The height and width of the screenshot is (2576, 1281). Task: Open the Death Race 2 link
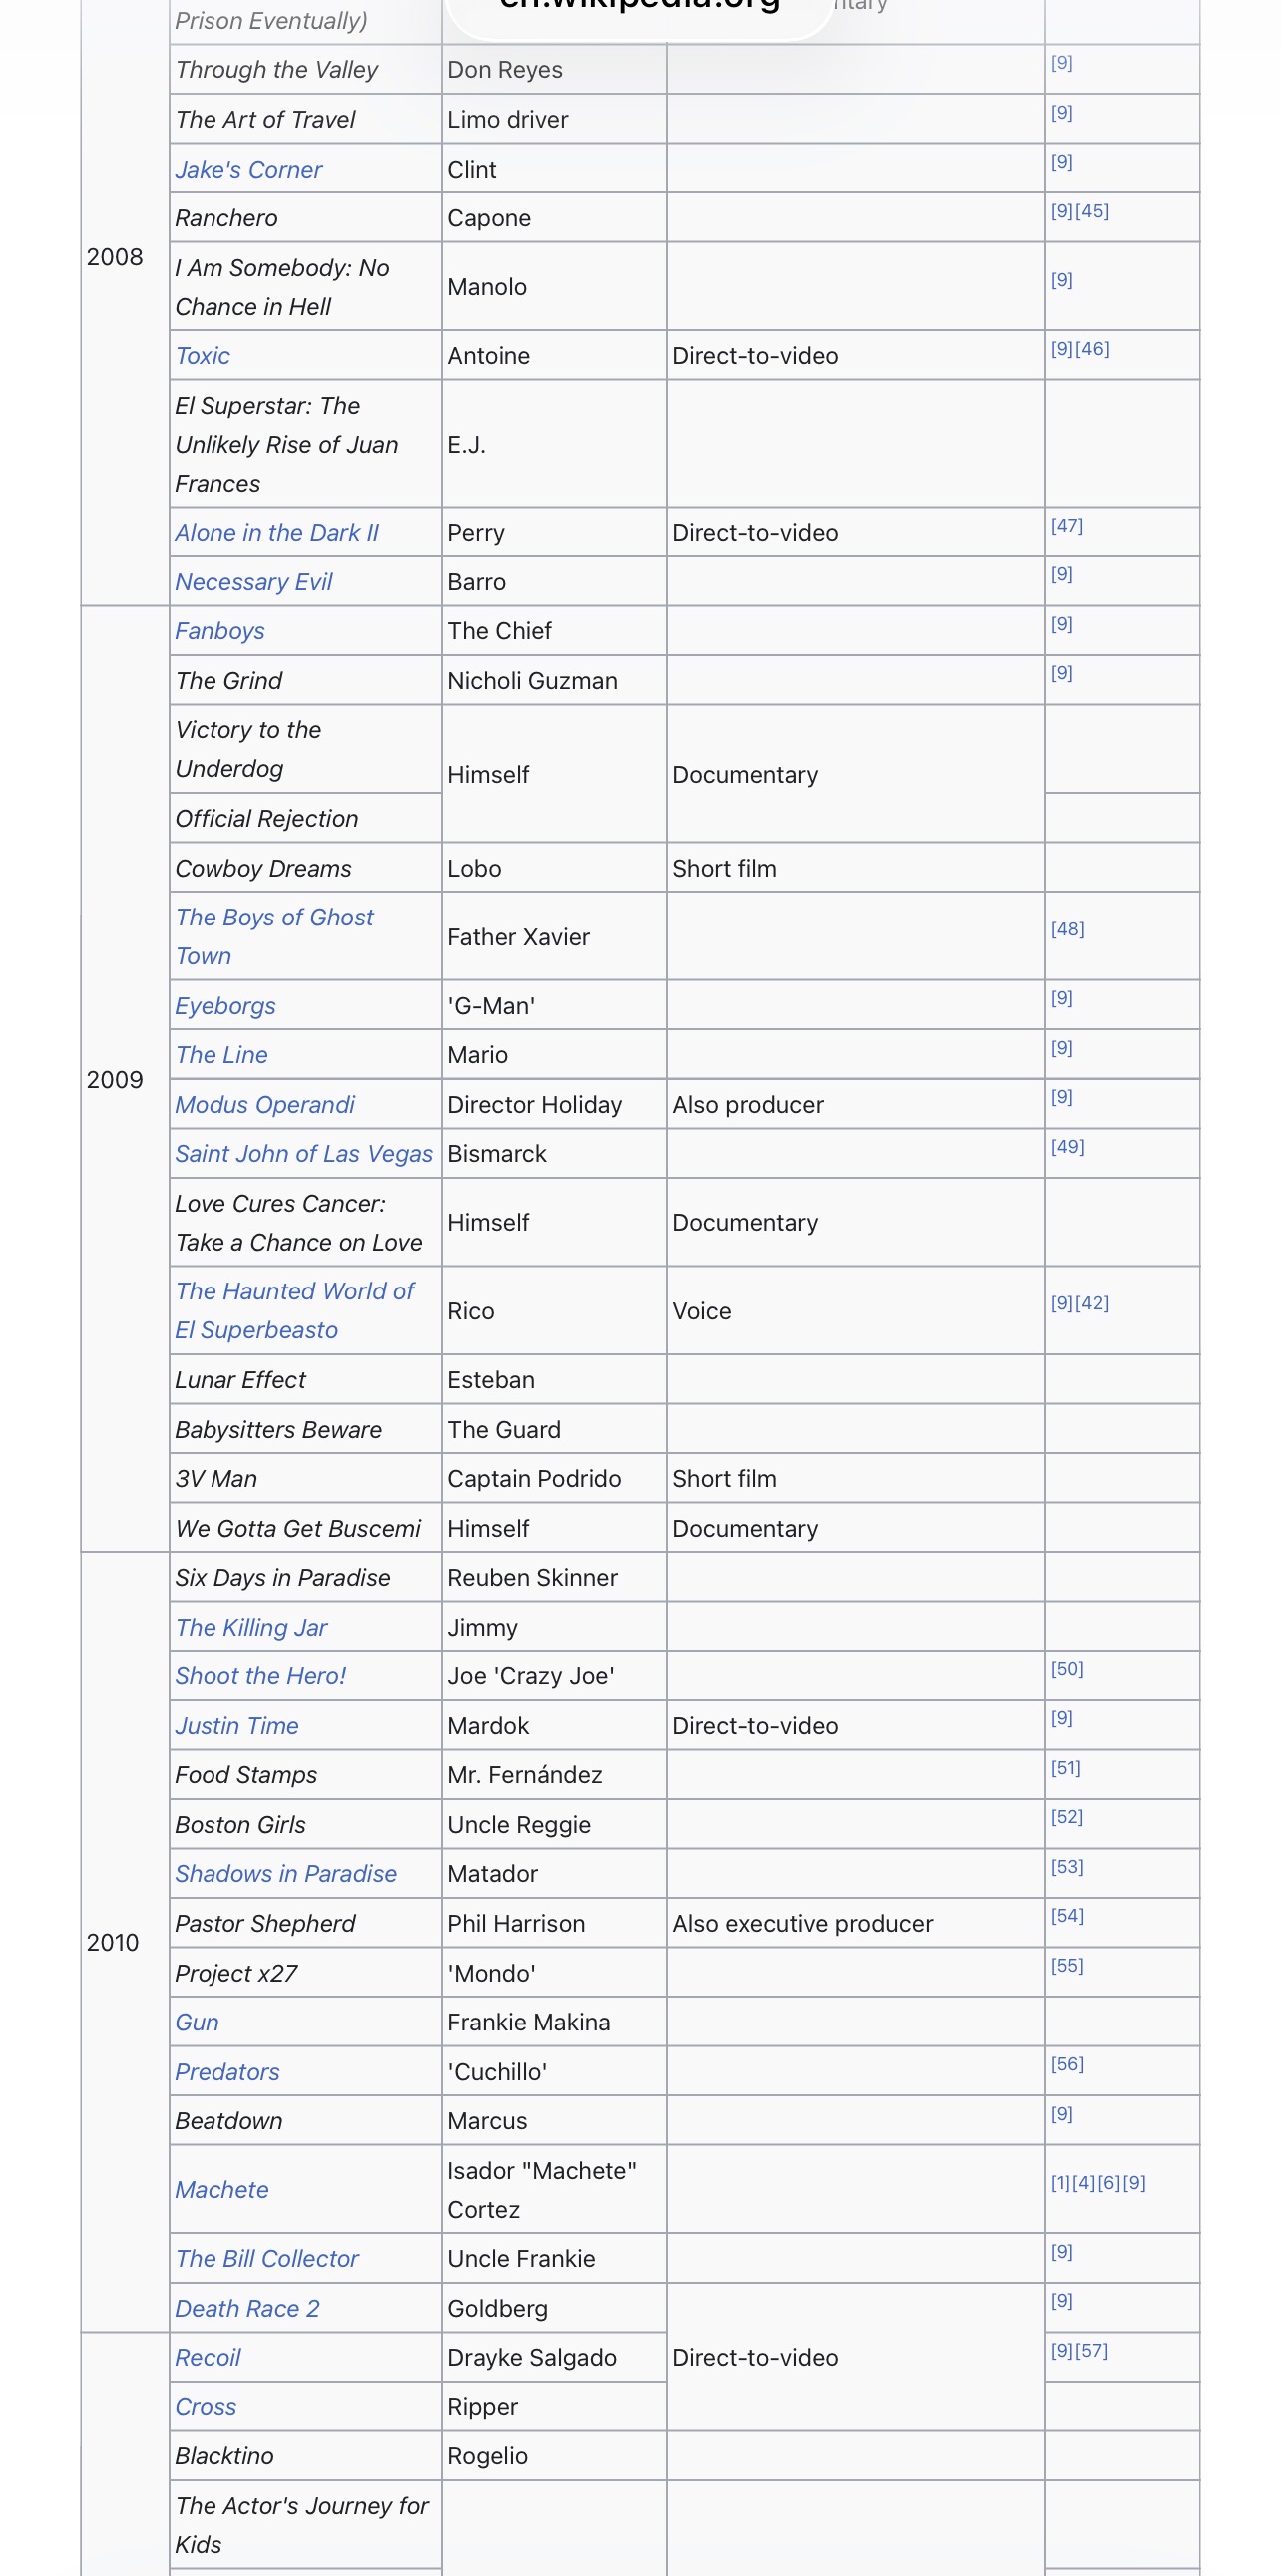click(247, 2309)
